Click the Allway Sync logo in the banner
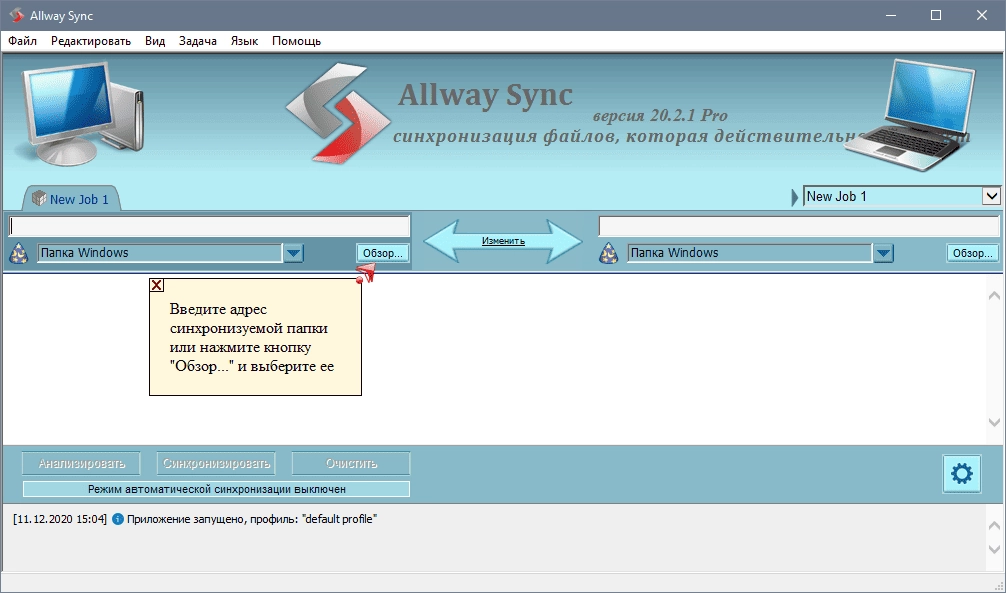The image size is (1006, 593). click(338, 112)
